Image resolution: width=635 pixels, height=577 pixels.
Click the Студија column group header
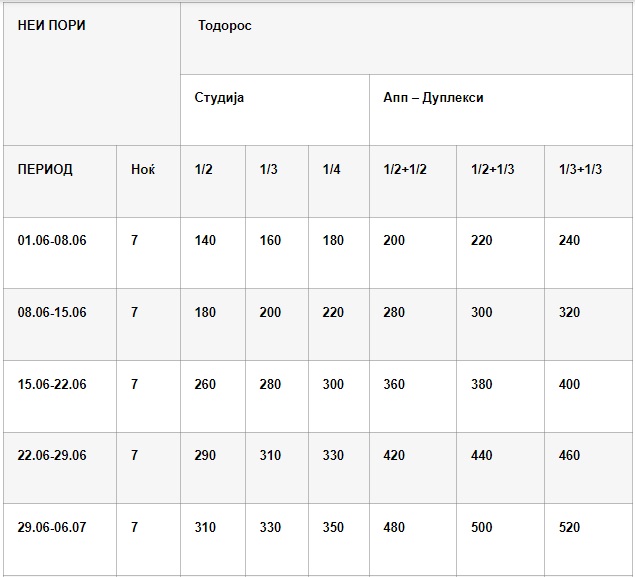(x=219, y=98)
